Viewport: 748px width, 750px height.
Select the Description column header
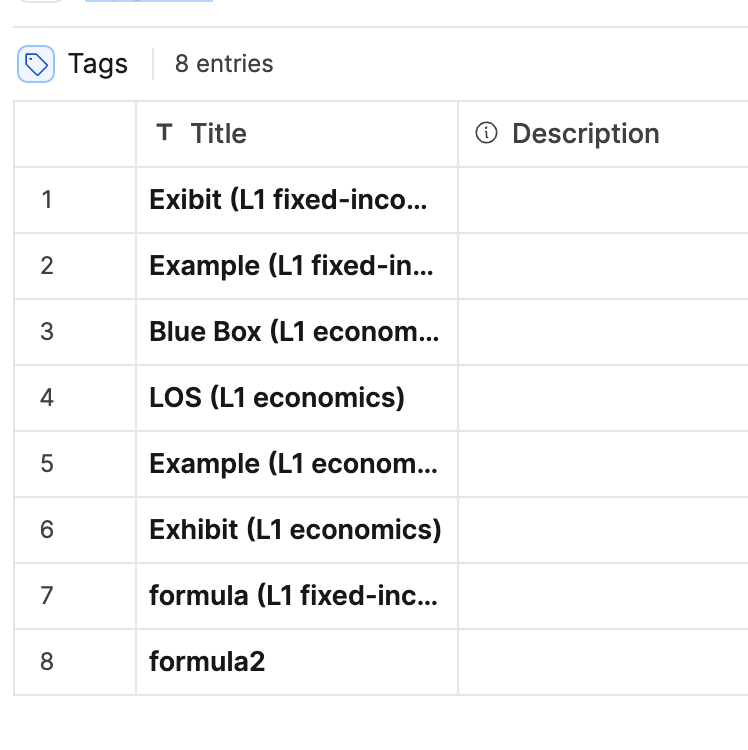click(604, 134)
